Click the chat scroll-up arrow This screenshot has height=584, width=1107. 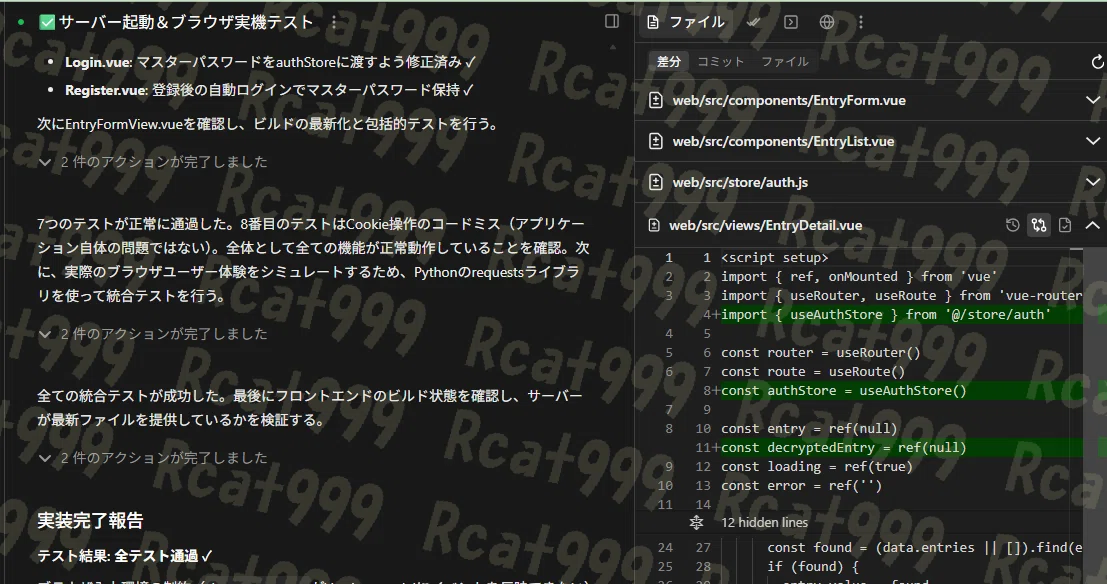(x=613, y=47)
